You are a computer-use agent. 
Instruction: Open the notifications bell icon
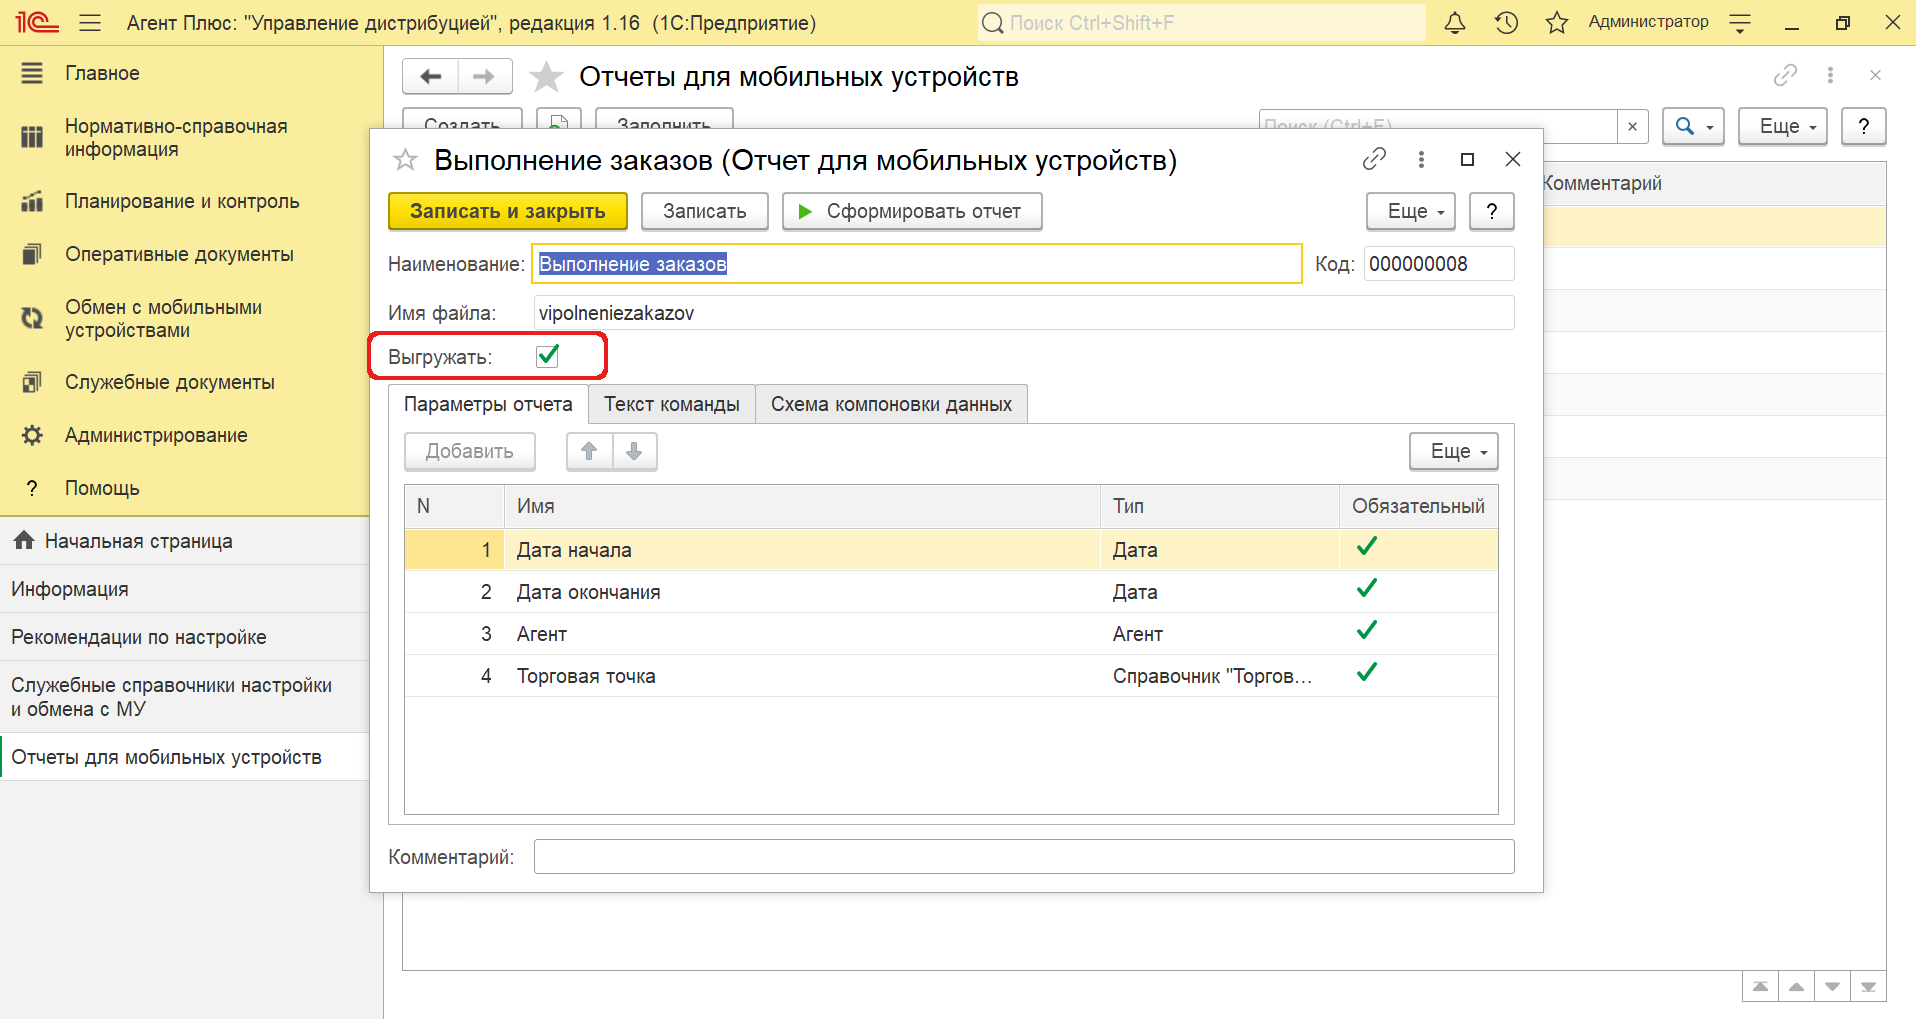pyautogui.click(x=1455, y=23)
